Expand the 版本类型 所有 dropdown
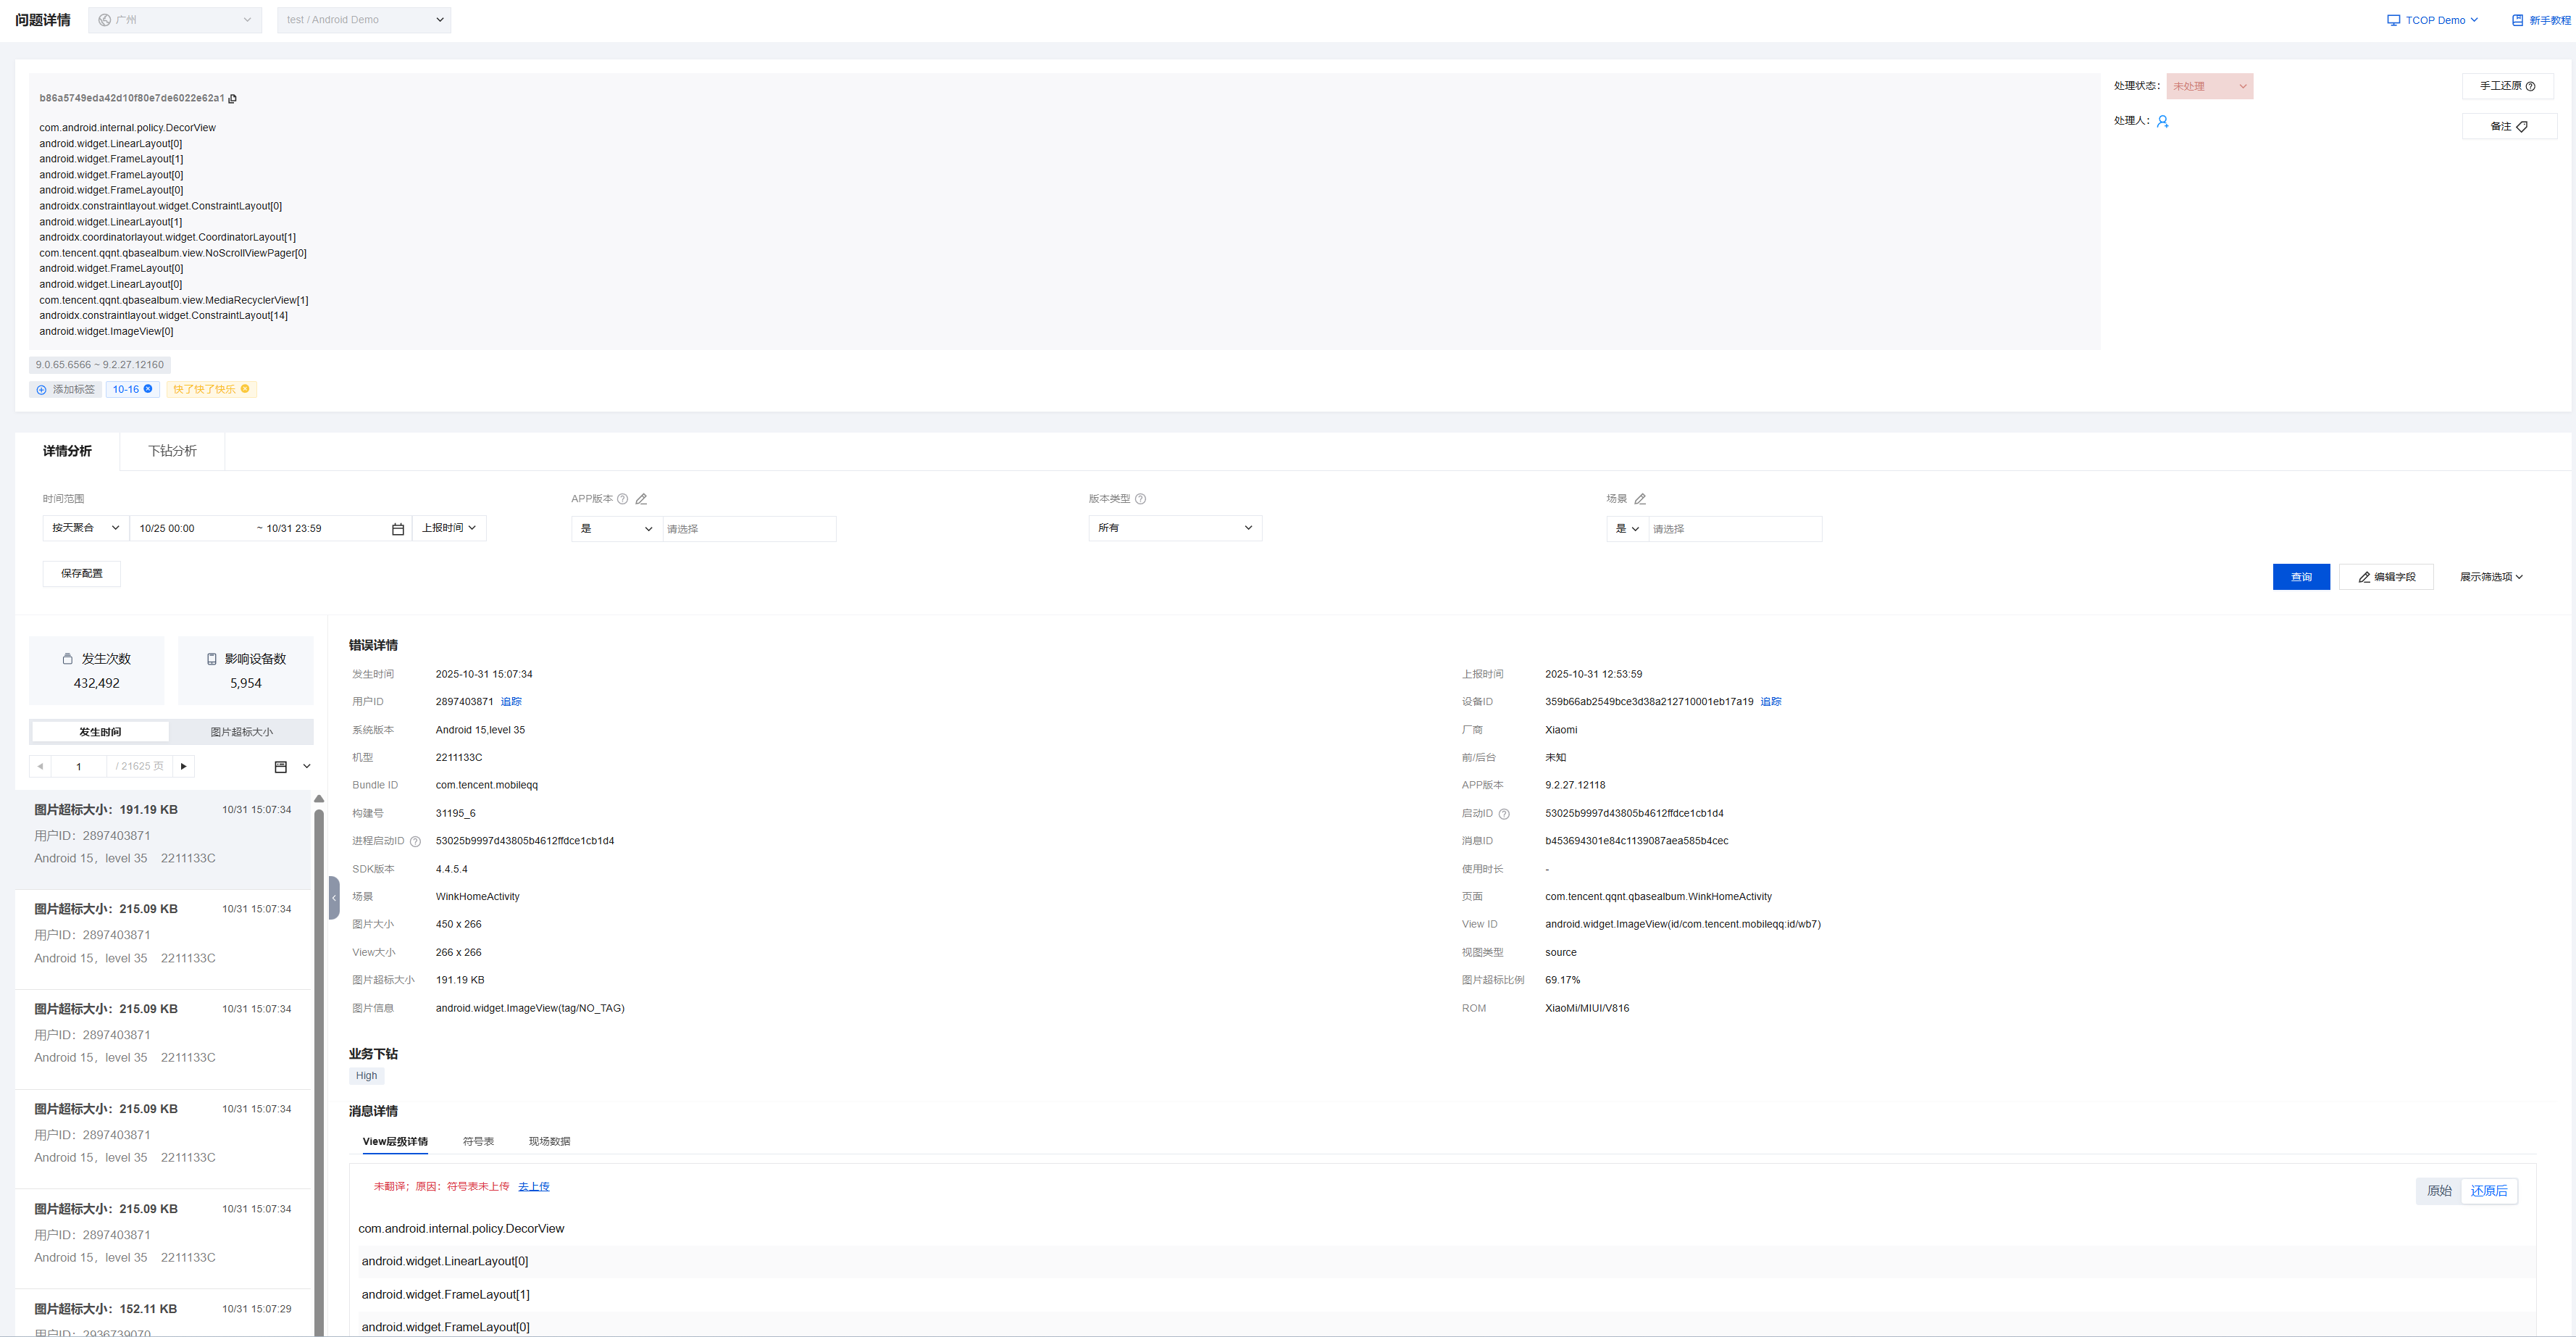Viewport: 2576px width, 1337px height. coord(1175,528)
